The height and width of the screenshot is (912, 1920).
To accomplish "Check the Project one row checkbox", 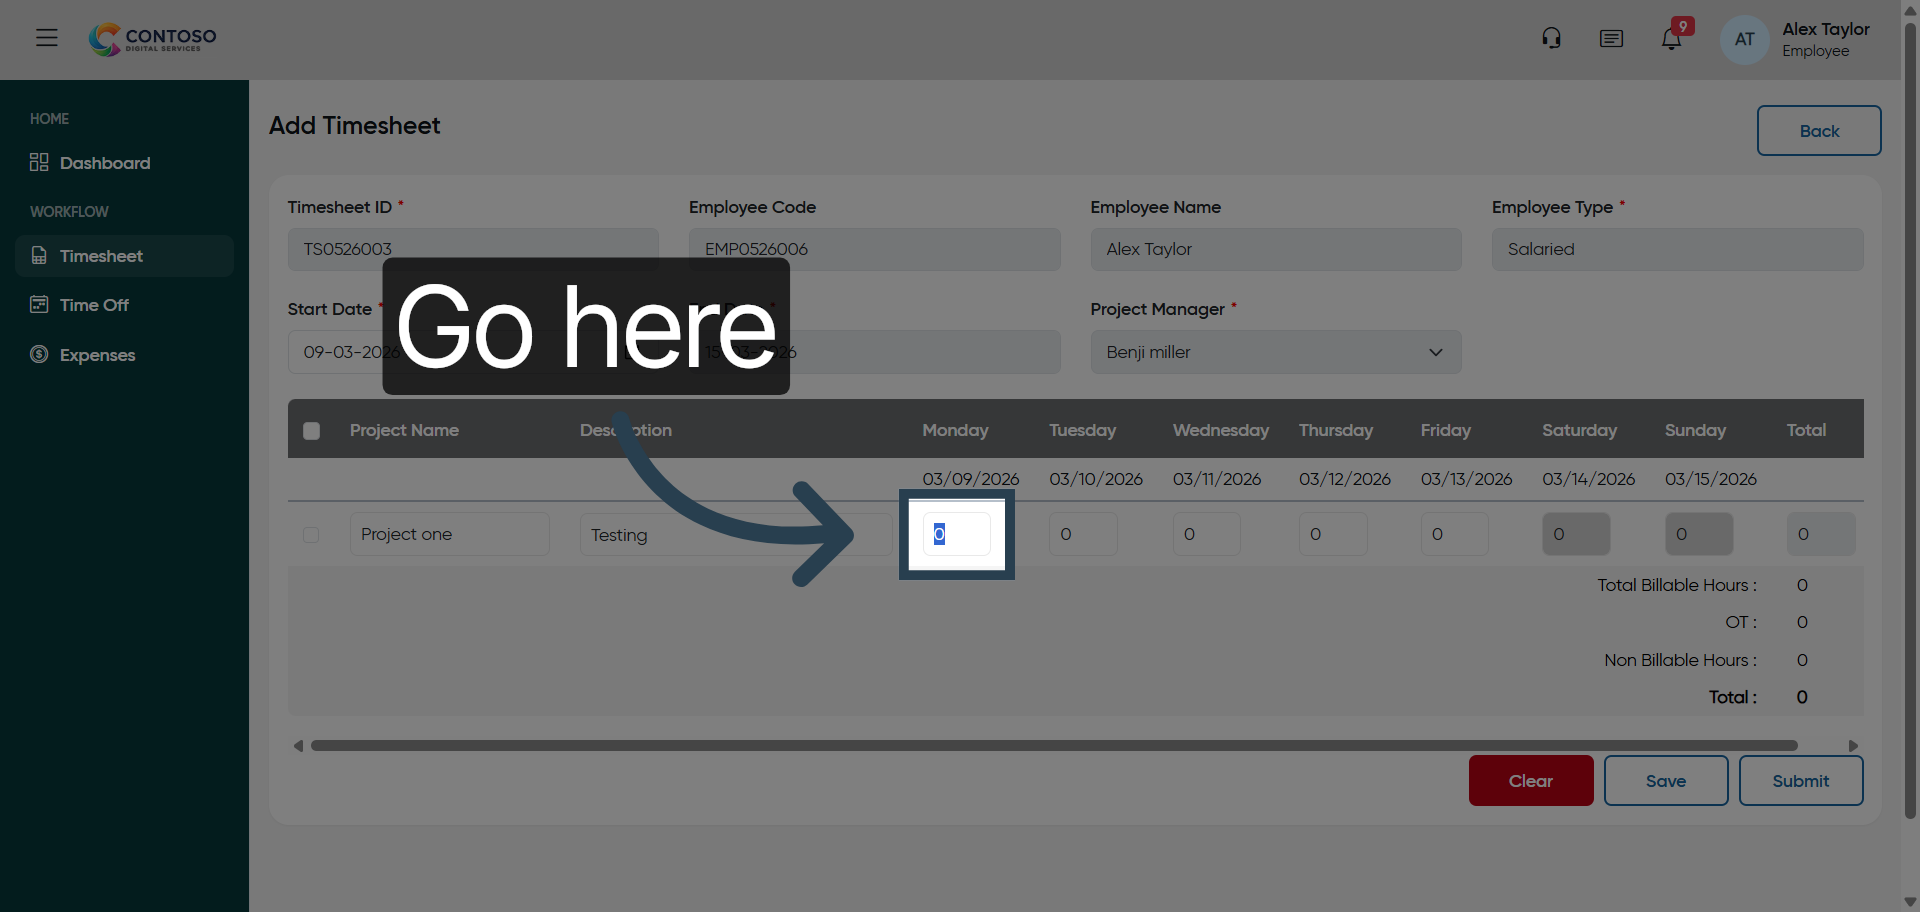I will [x=310, y=534].
